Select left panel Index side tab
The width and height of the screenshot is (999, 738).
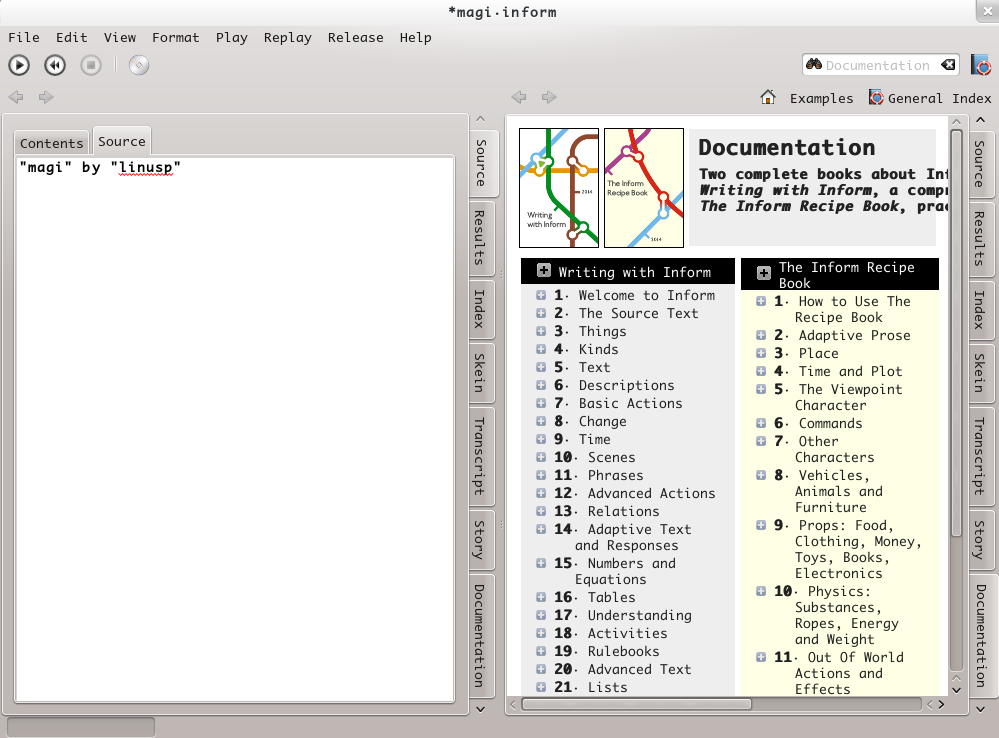(482, 308)
